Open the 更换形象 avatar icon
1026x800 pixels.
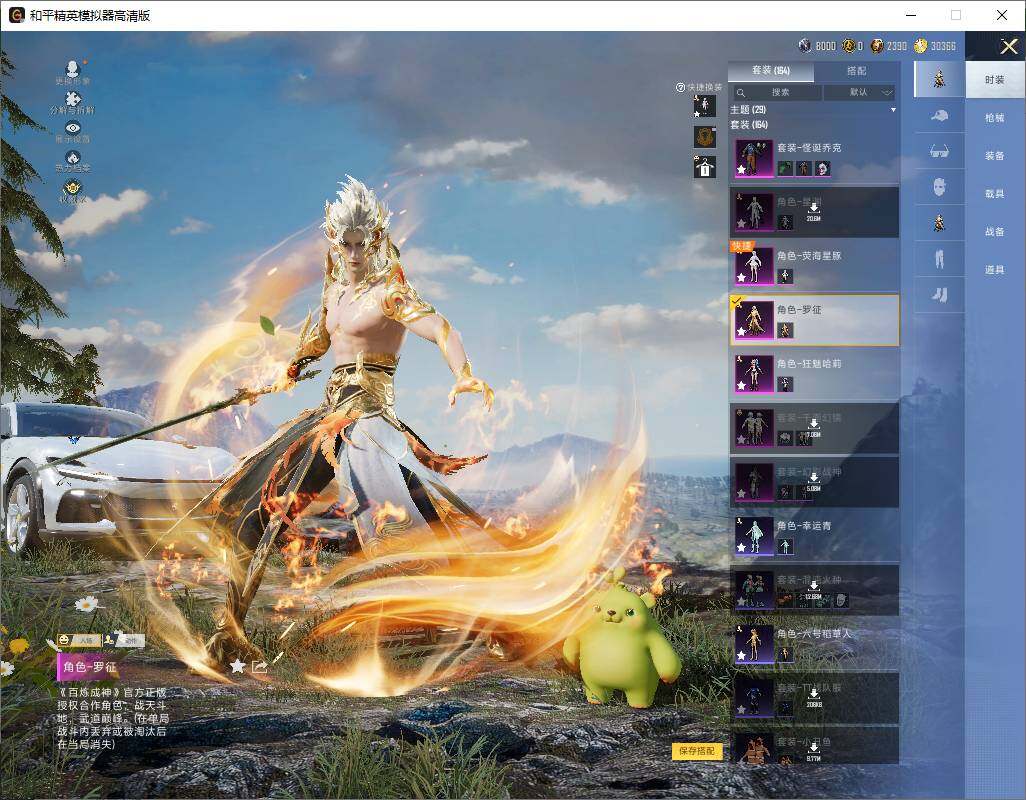pyautogui.click(x=73, y=68)
